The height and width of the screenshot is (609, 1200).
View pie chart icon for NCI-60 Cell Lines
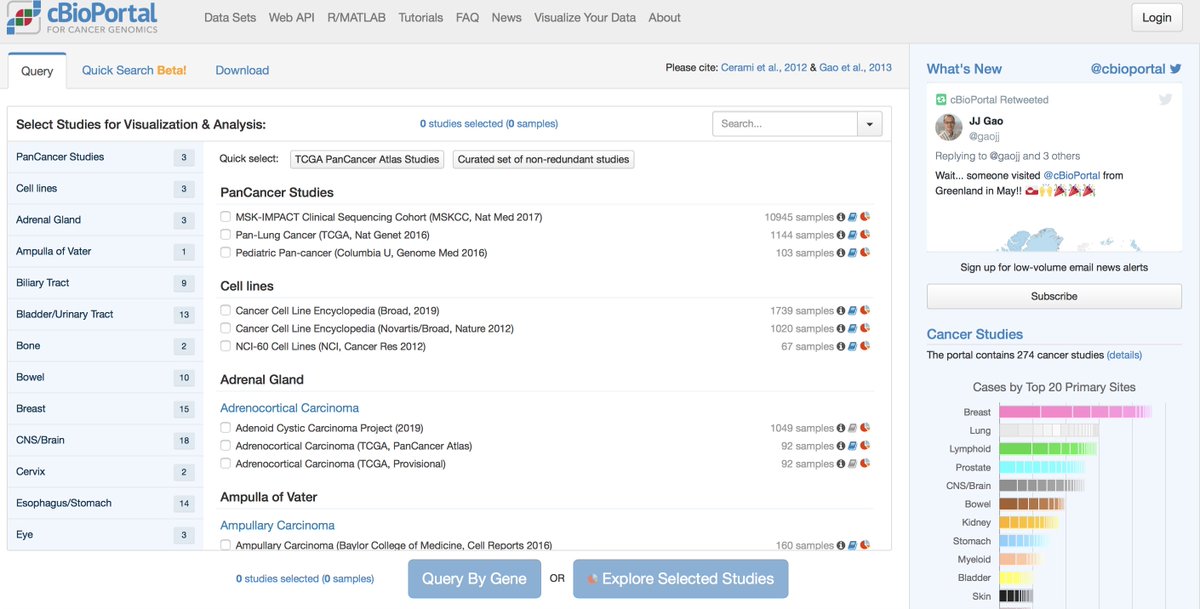tap(865, 347)
